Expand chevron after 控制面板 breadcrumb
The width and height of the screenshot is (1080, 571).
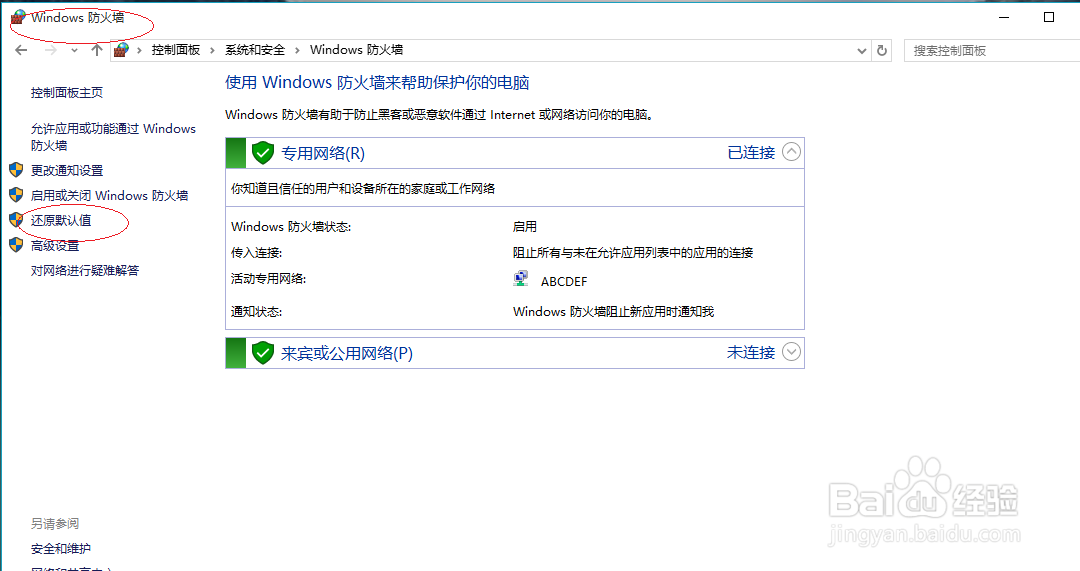pyautogui.click(x=212, y=50)
